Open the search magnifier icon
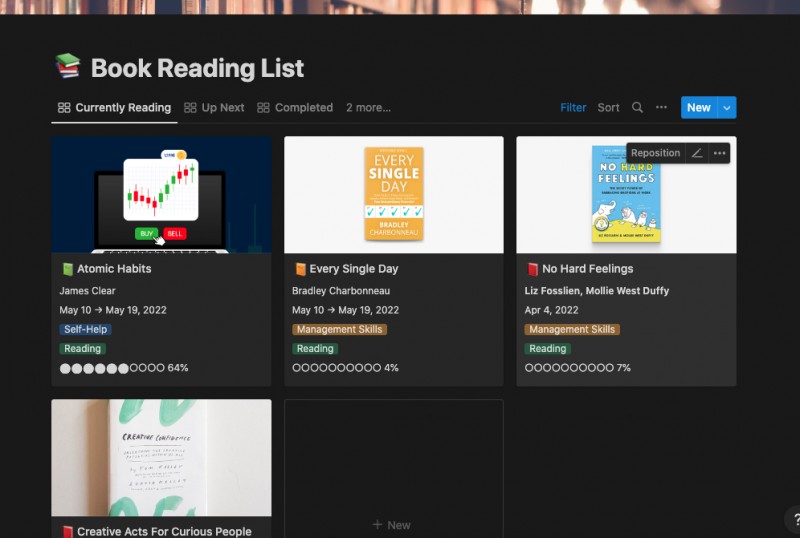Image resolution: width=800 pixels, height=538 pixels. pos(637,107)
